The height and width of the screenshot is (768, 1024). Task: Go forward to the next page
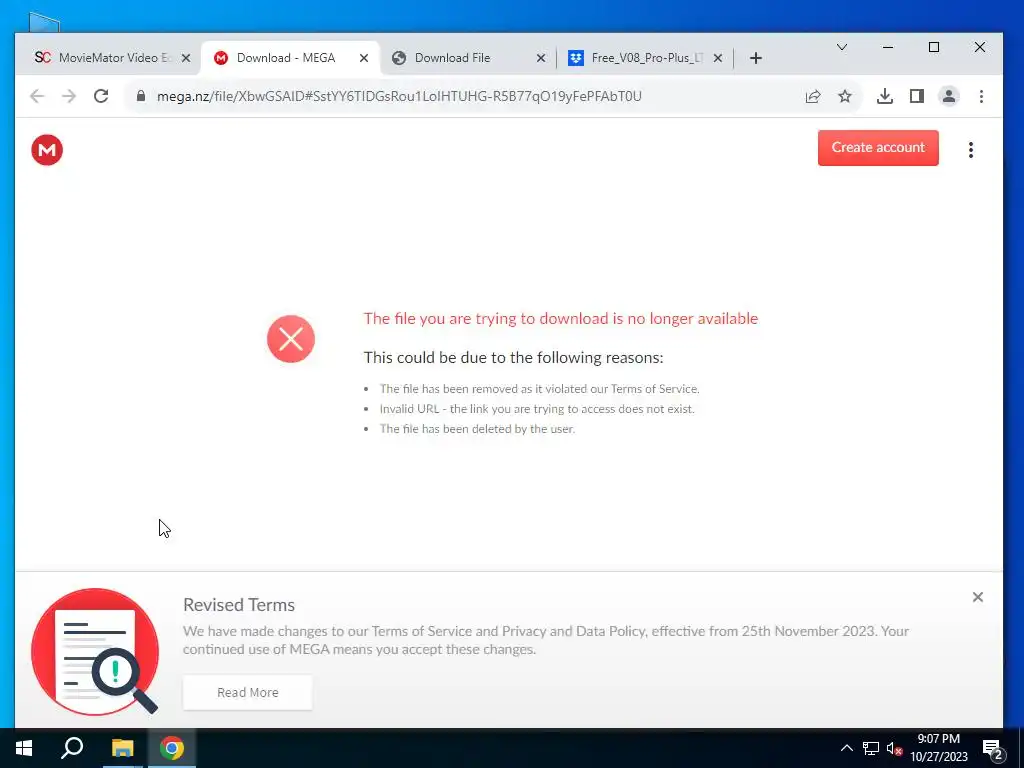[x=69, y=96]
